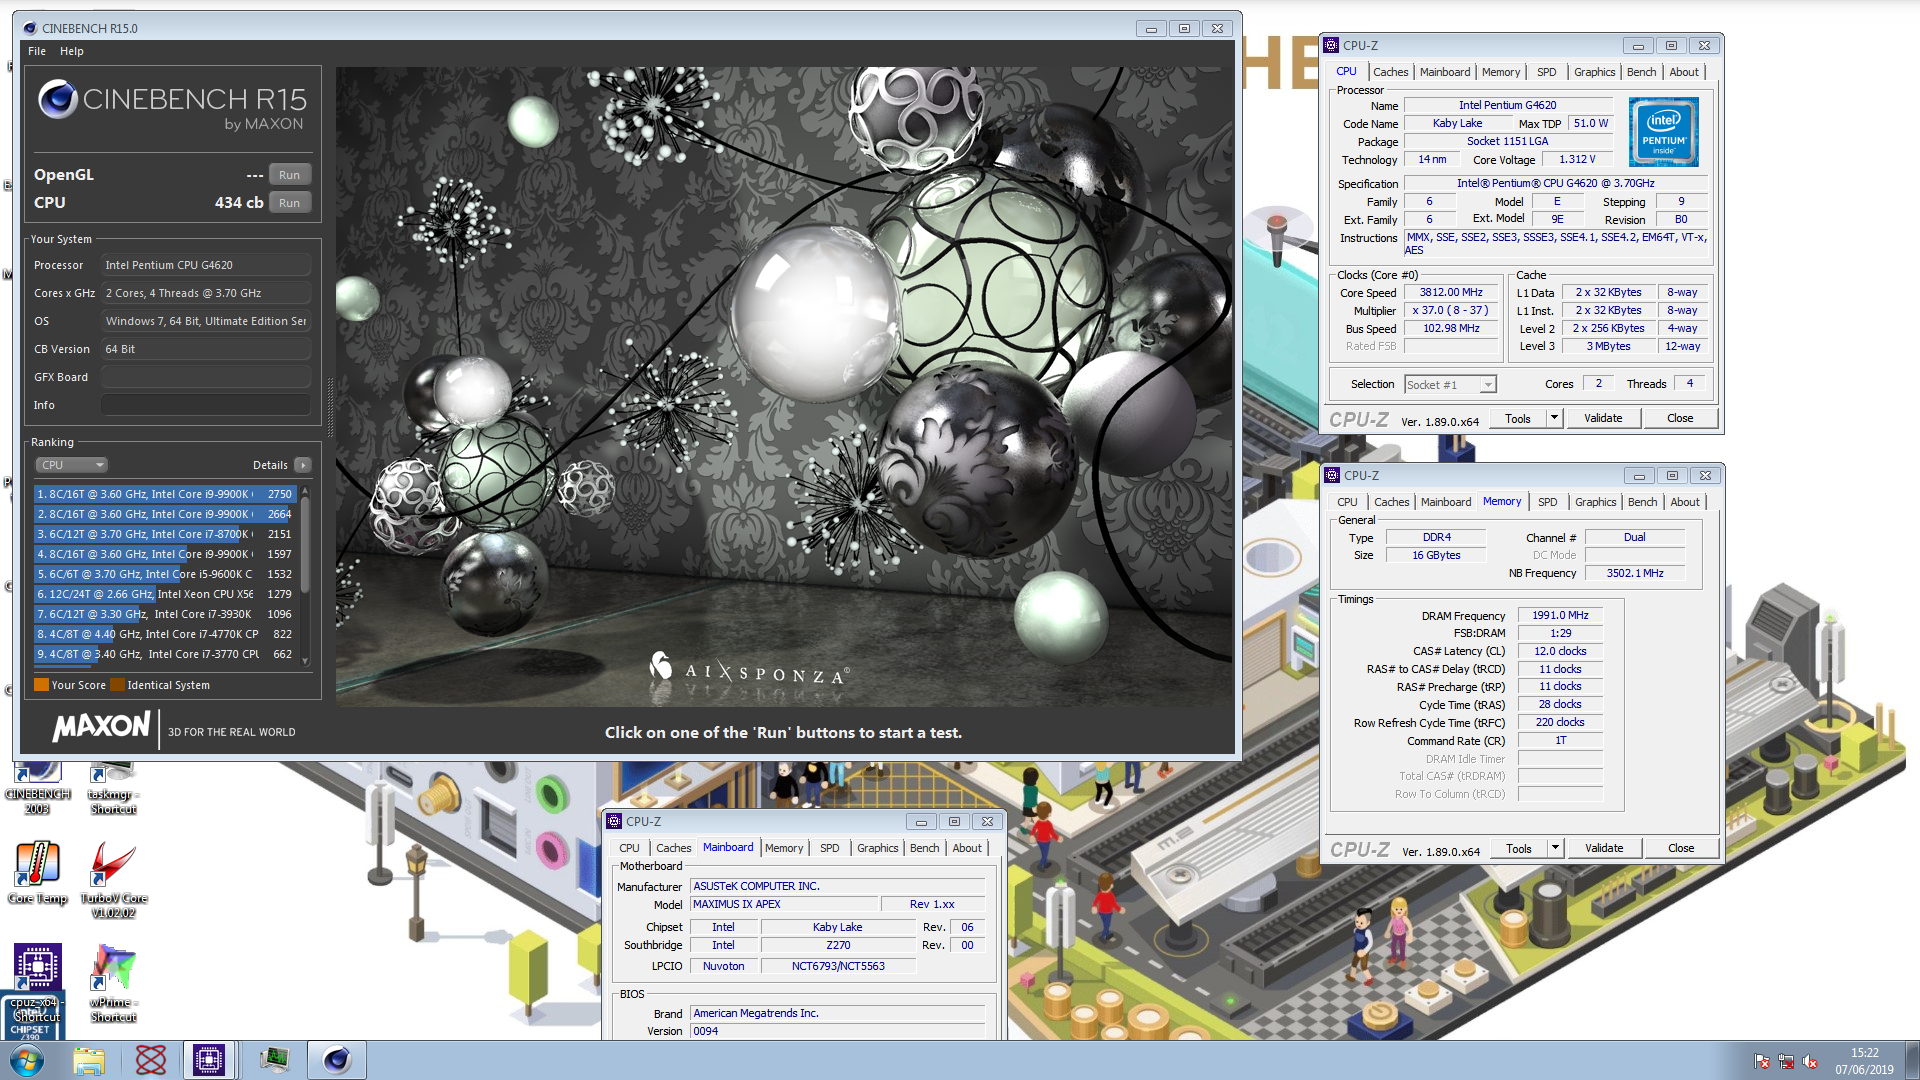This screenshot has height=1080, width=1920.
Task: Click Tools button in the Memory CPU-Z window
Action: 1518,848
